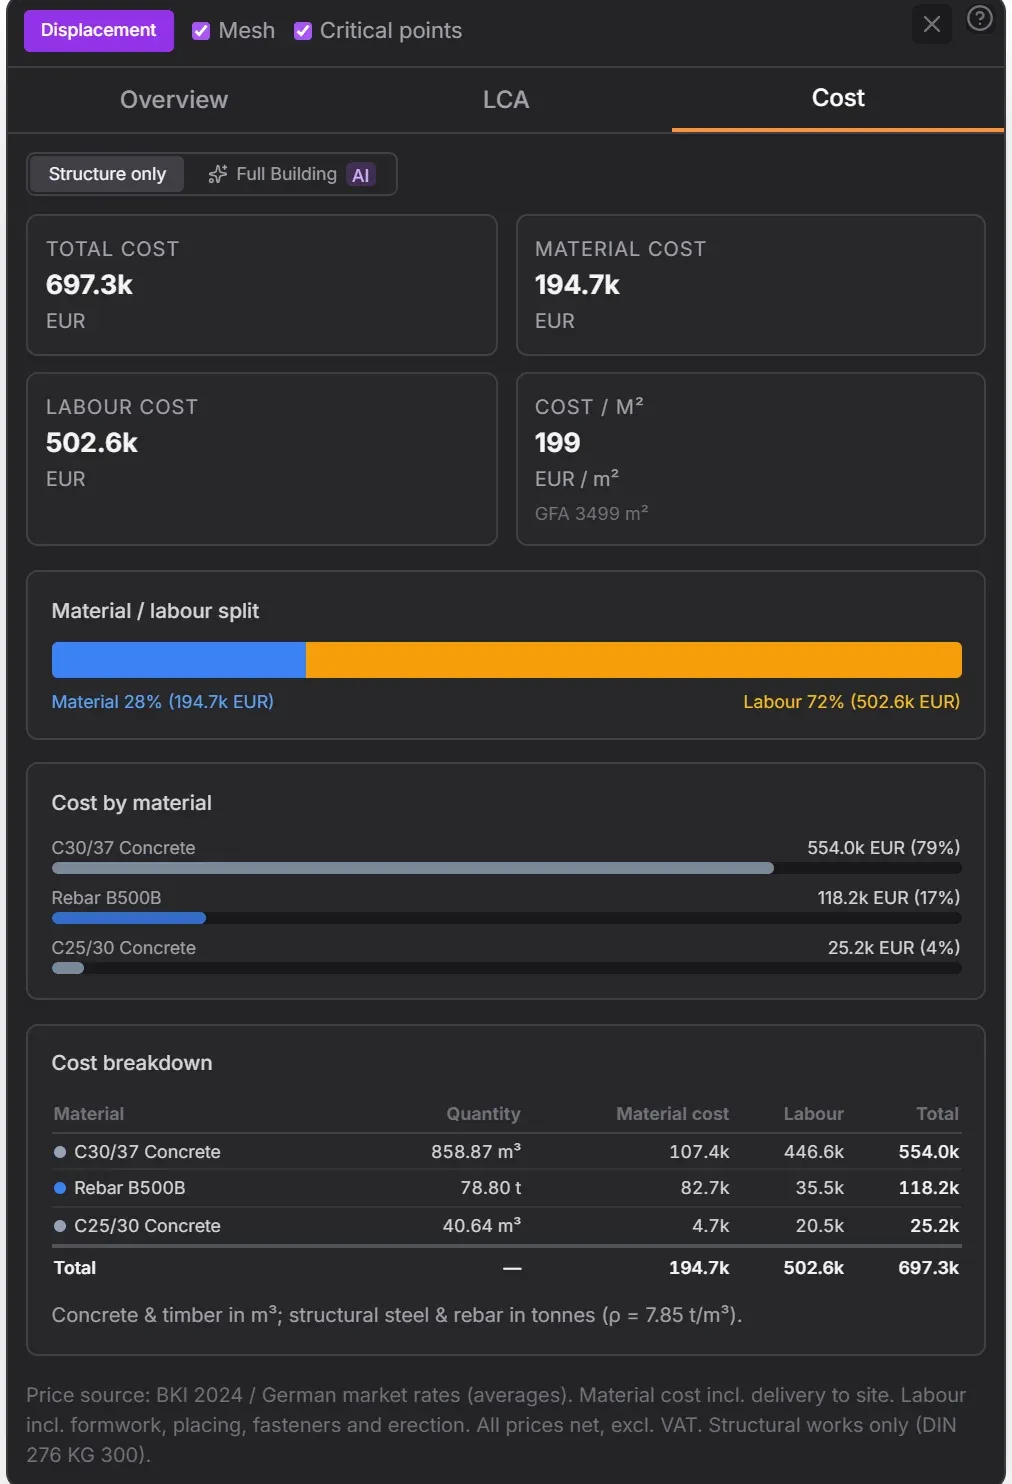Click the Material column header

(x=89, y=1114)
